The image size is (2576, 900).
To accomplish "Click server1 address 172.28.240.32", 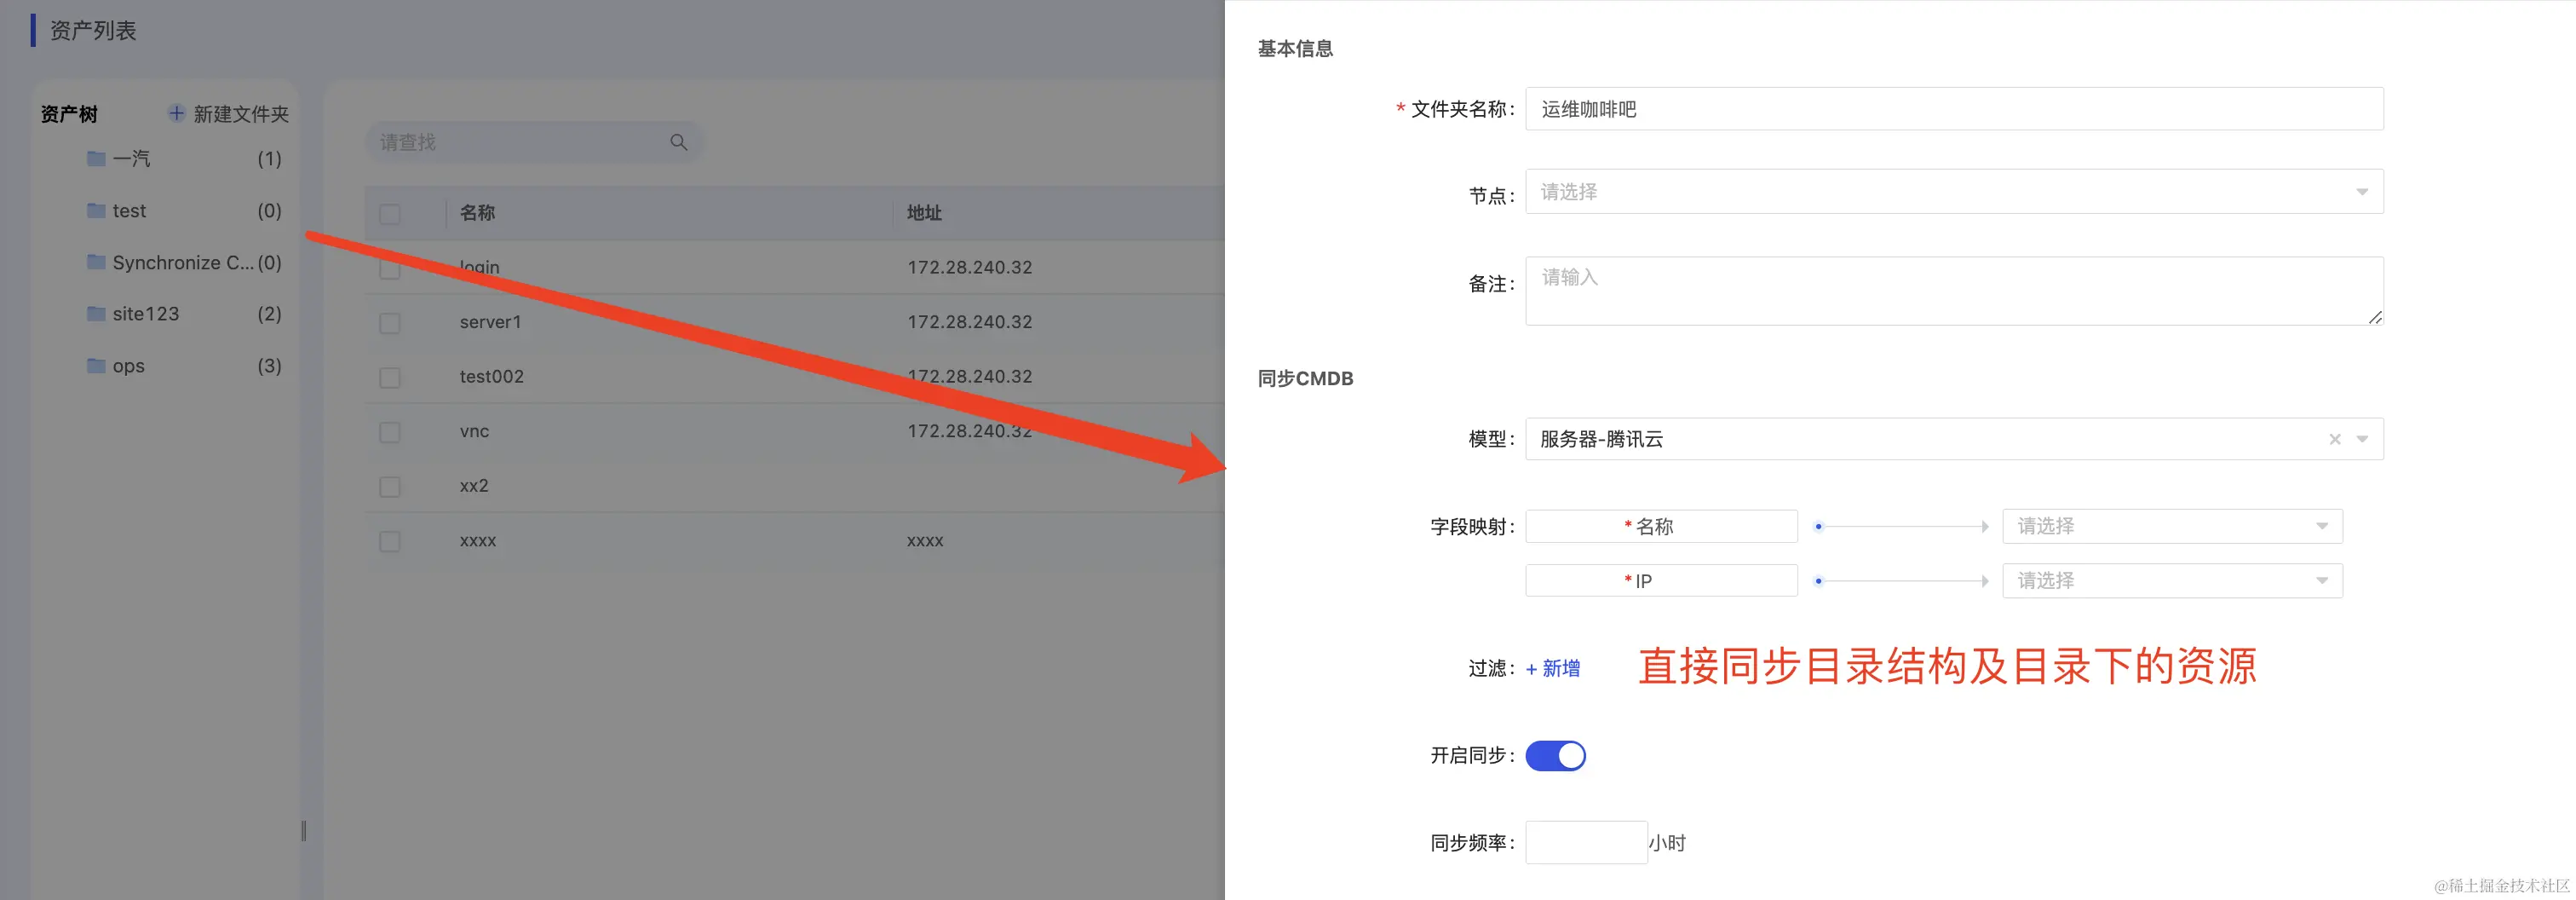I will [969, 322].
